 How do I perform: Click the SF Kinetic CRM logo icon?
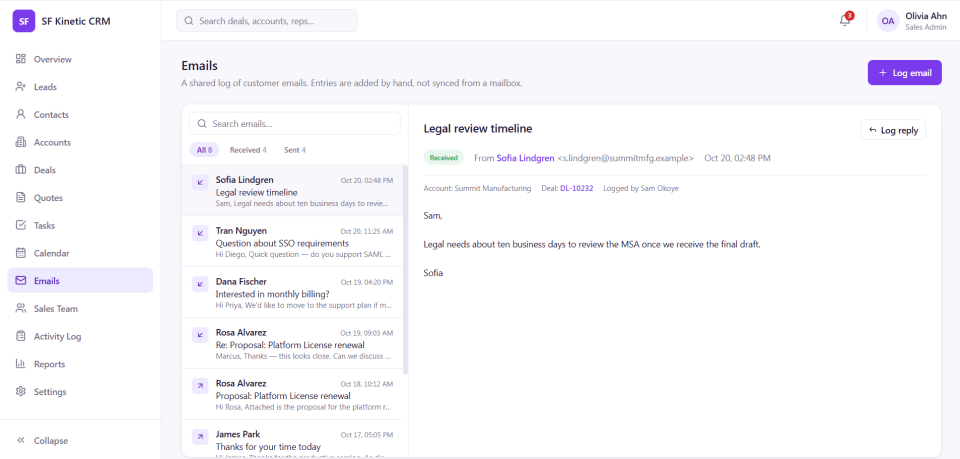tap(24, 21)
